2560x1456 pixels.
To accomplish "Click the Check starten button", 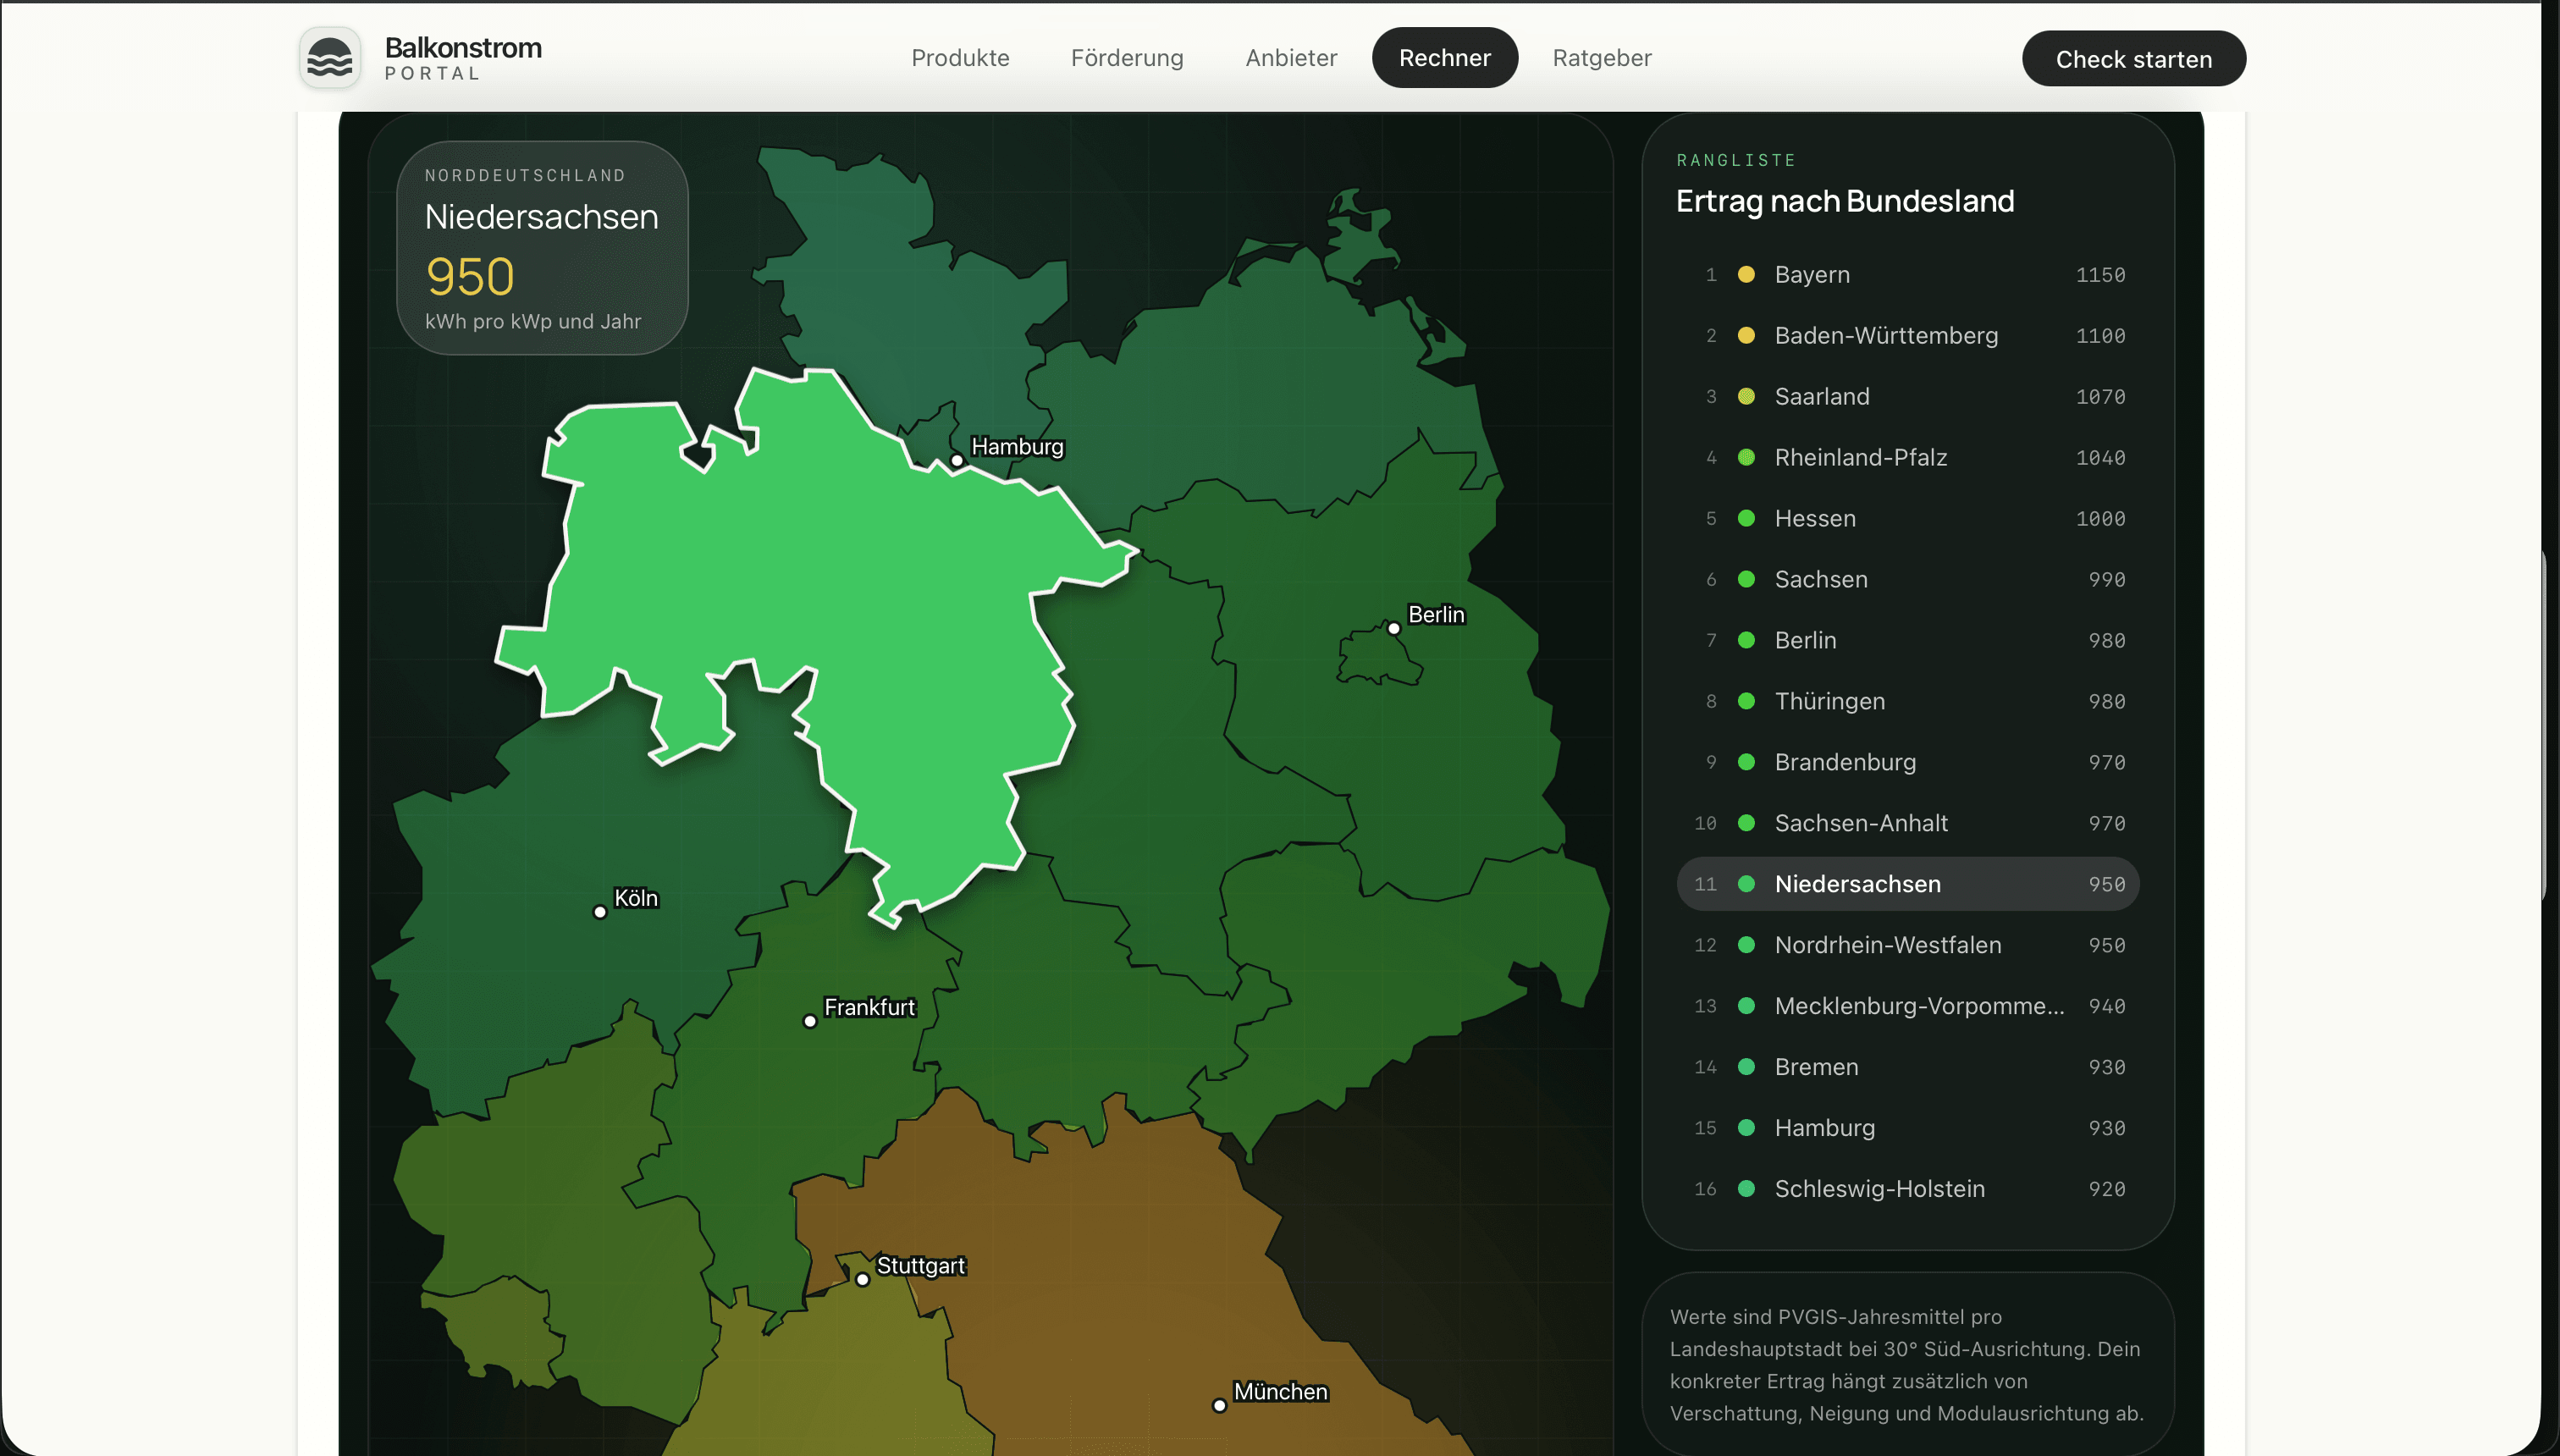I will (x=2134, y=59).
